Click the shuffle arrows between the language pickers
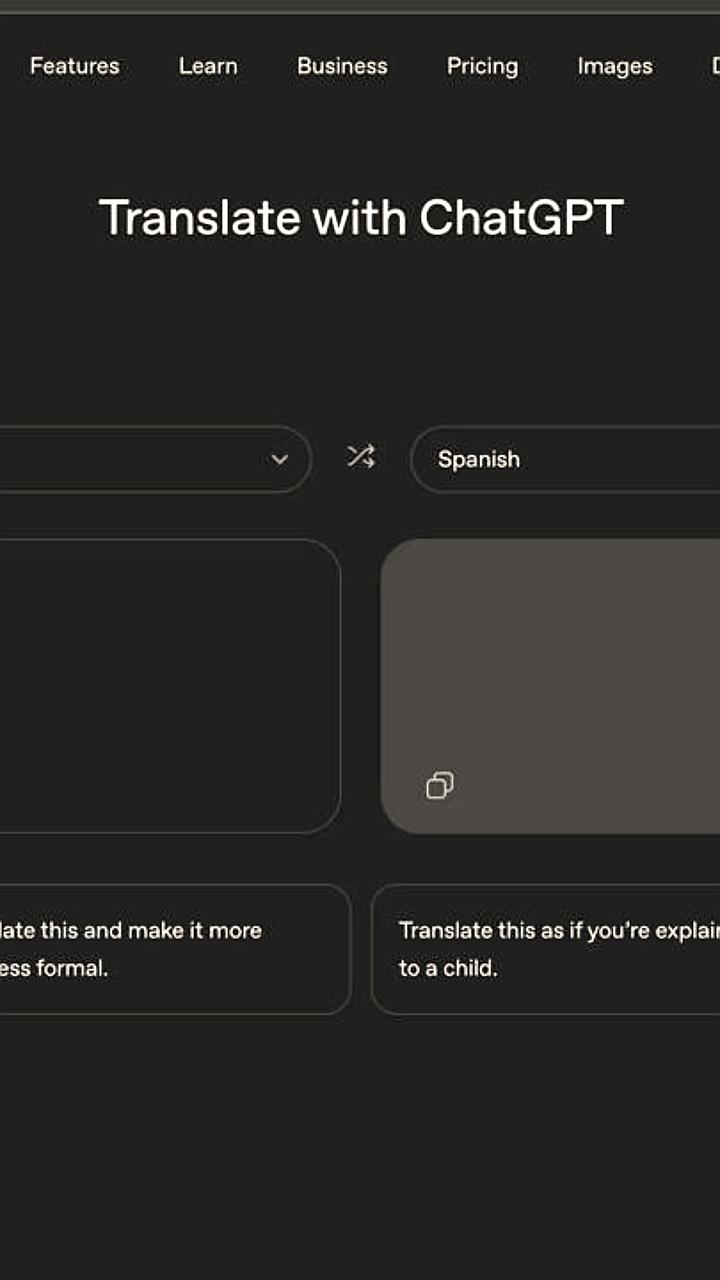Image resolution: width=720 pixels, height=1280 pixels. click(360, 458)
